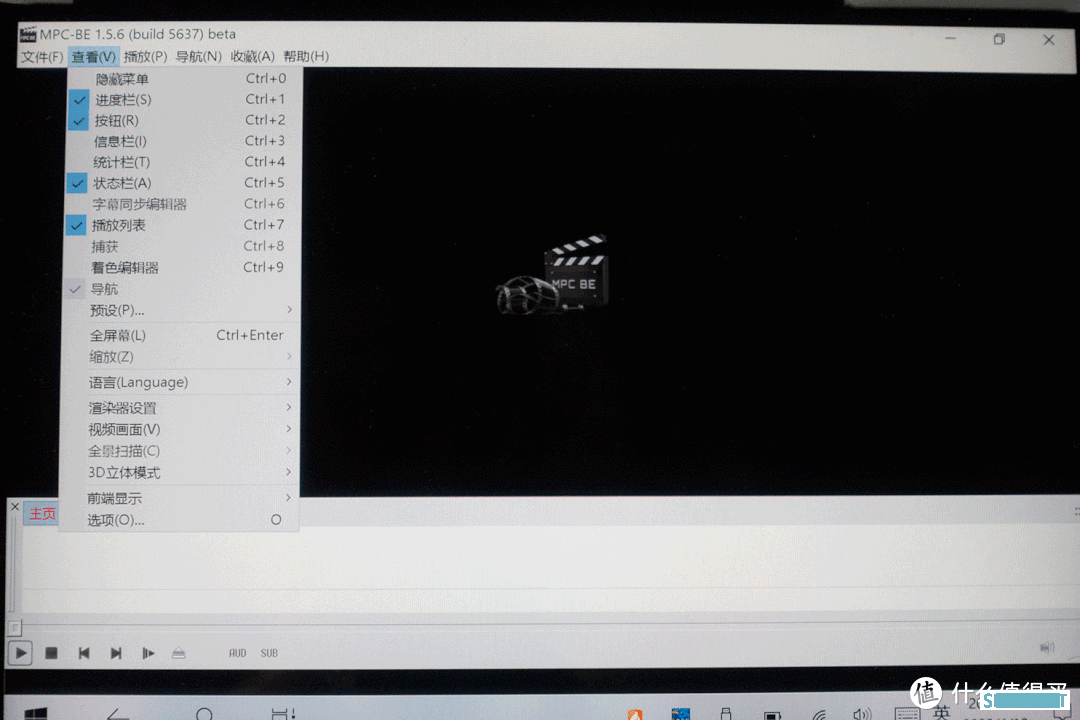Screen dimensions: 1080x720
Task: Enable 信息栏(I) option
Action: [184, 141]
